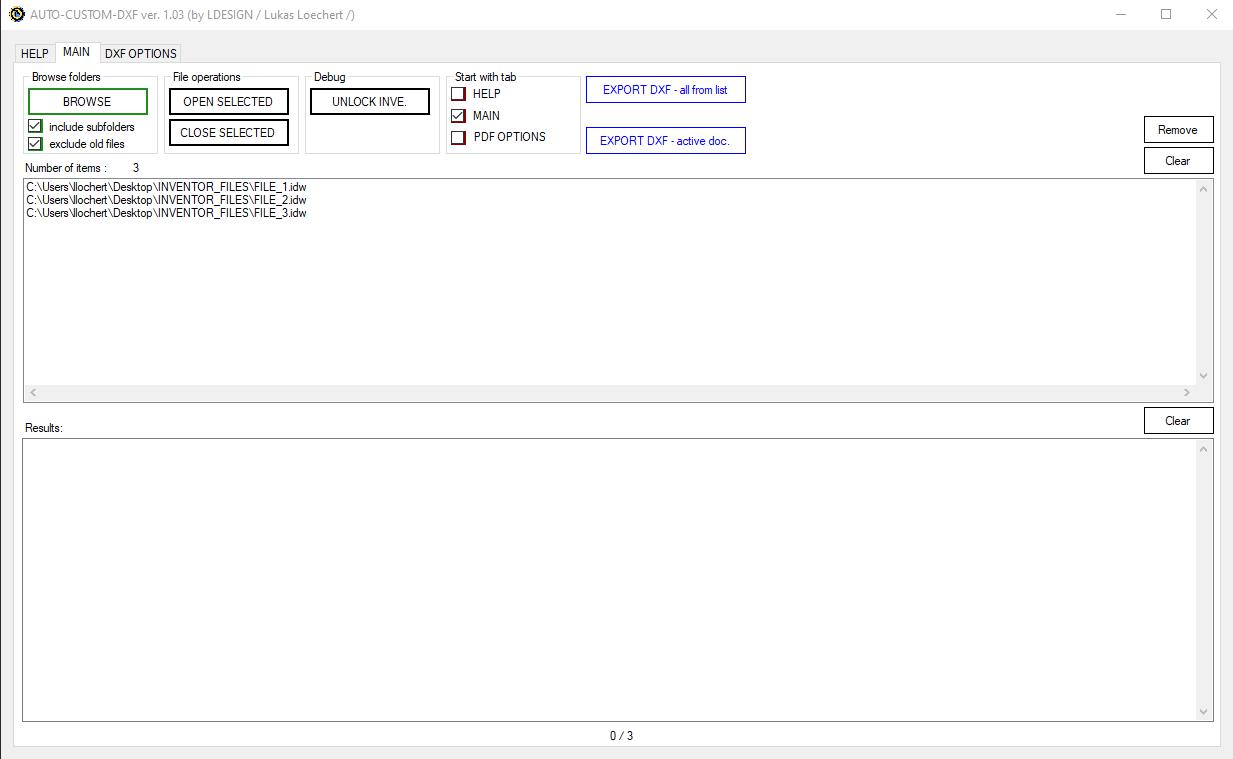Click Clear button below Remove
The image size is (1233, 759).
click(x=1178, y=160)
